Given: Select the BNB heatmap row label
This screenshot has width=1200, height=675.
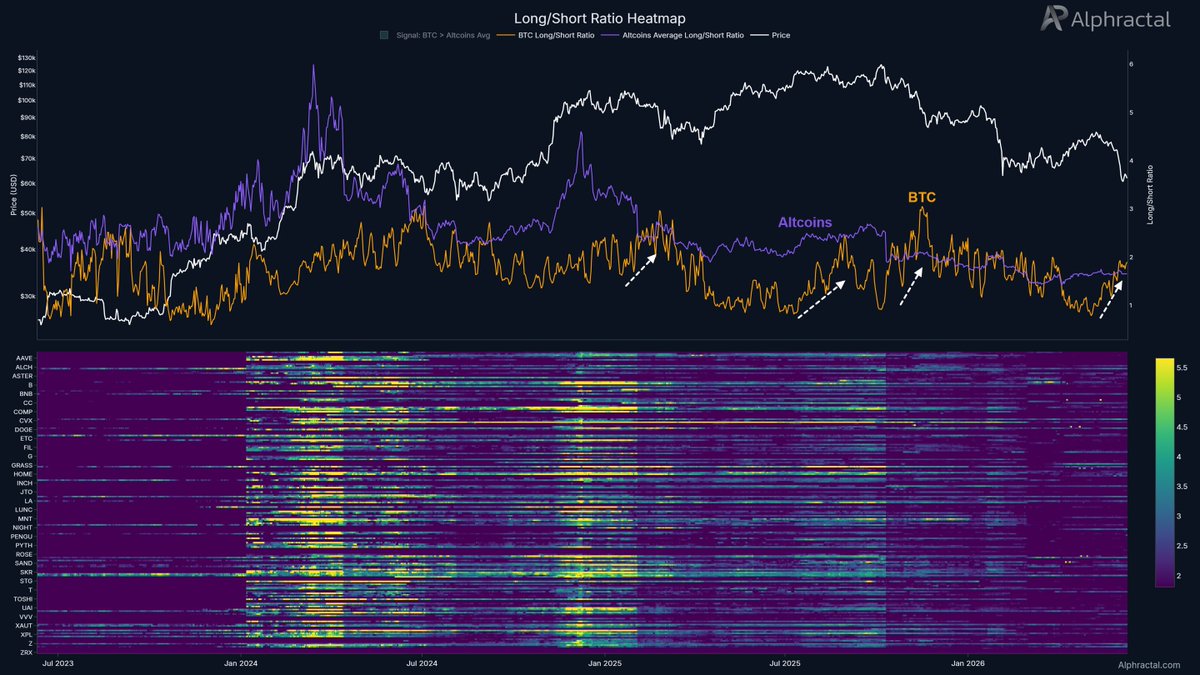Looking at the screenshot, I should [x=27, y=394].
